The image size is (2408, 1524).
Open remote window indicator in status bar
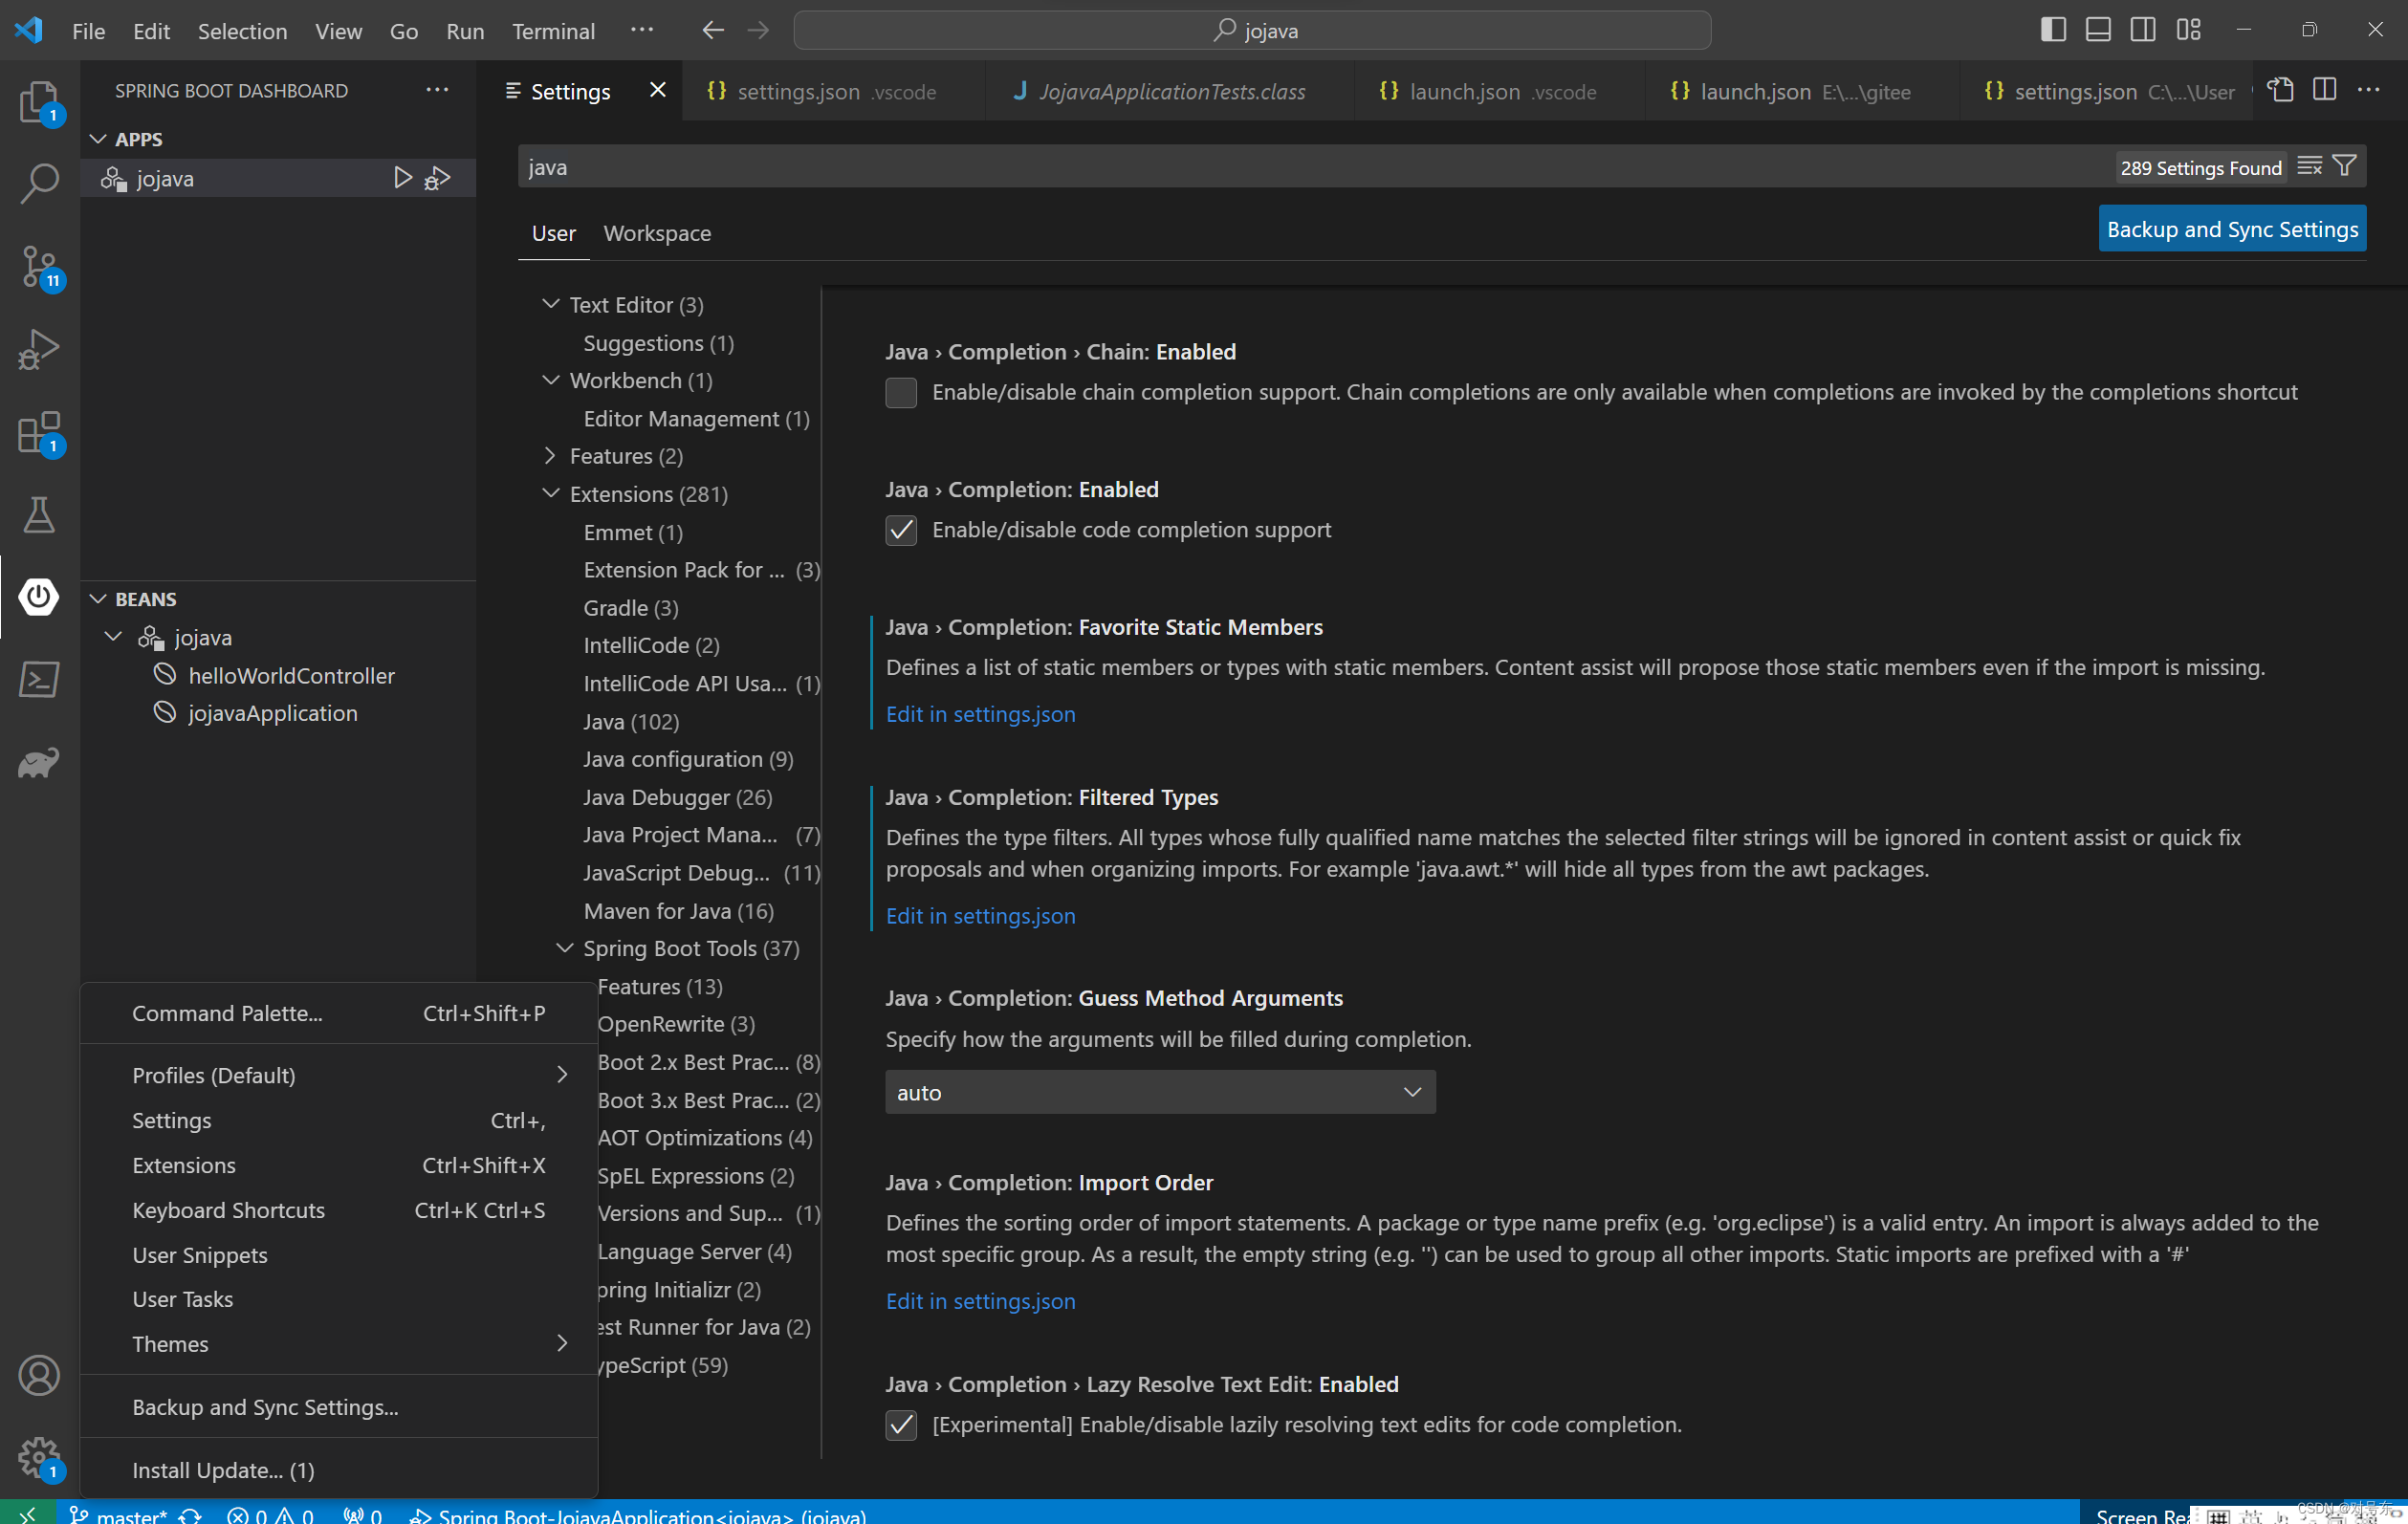[27, 1513]
